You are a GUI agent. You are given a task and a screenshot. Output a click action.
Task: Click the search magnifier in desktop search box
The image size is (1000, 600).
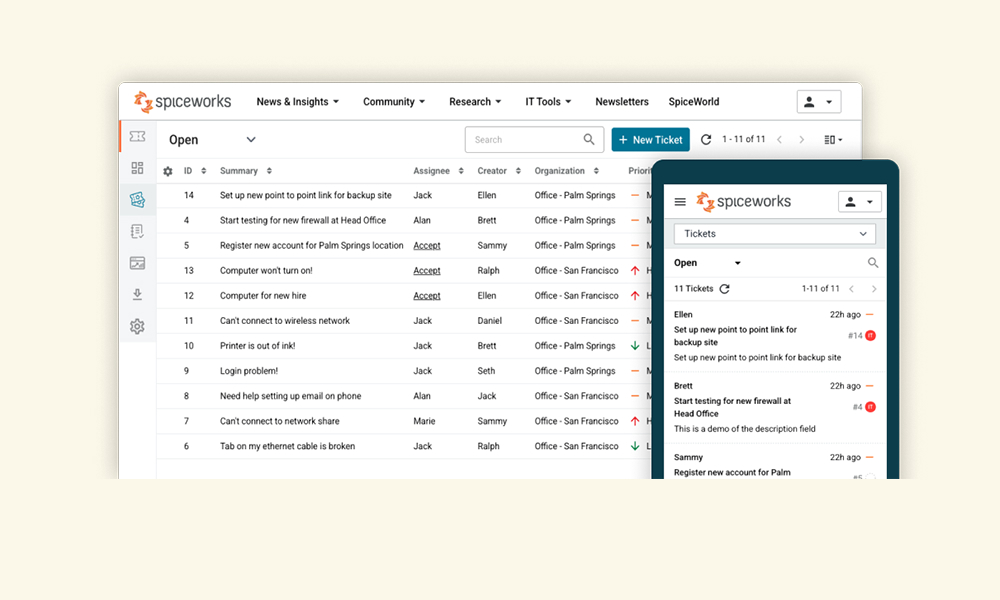click(589, 139)
